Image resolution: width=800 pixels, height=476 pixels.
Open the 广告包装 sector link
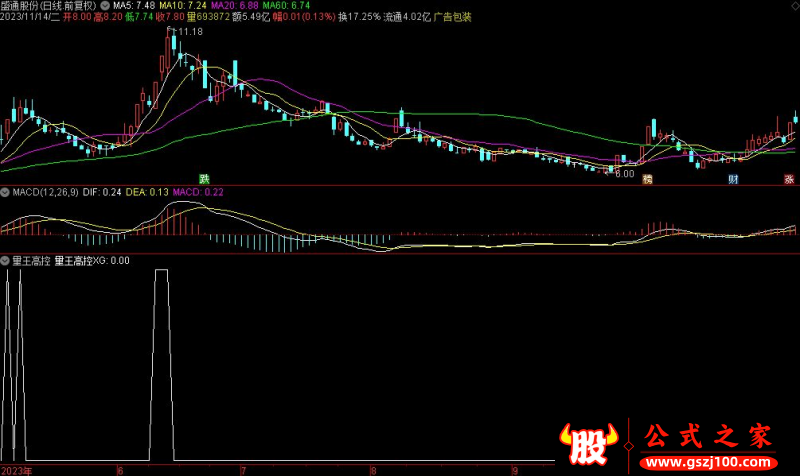tap(453, 17)
